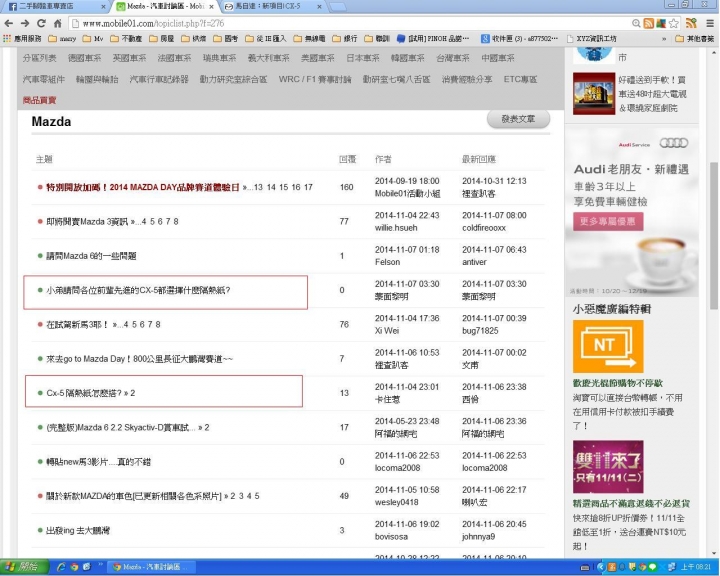The width and height of the screenshot is (720, 576).
Task: Click the taskbar clock showing 上午 08:21
Action: pos(696,567)
